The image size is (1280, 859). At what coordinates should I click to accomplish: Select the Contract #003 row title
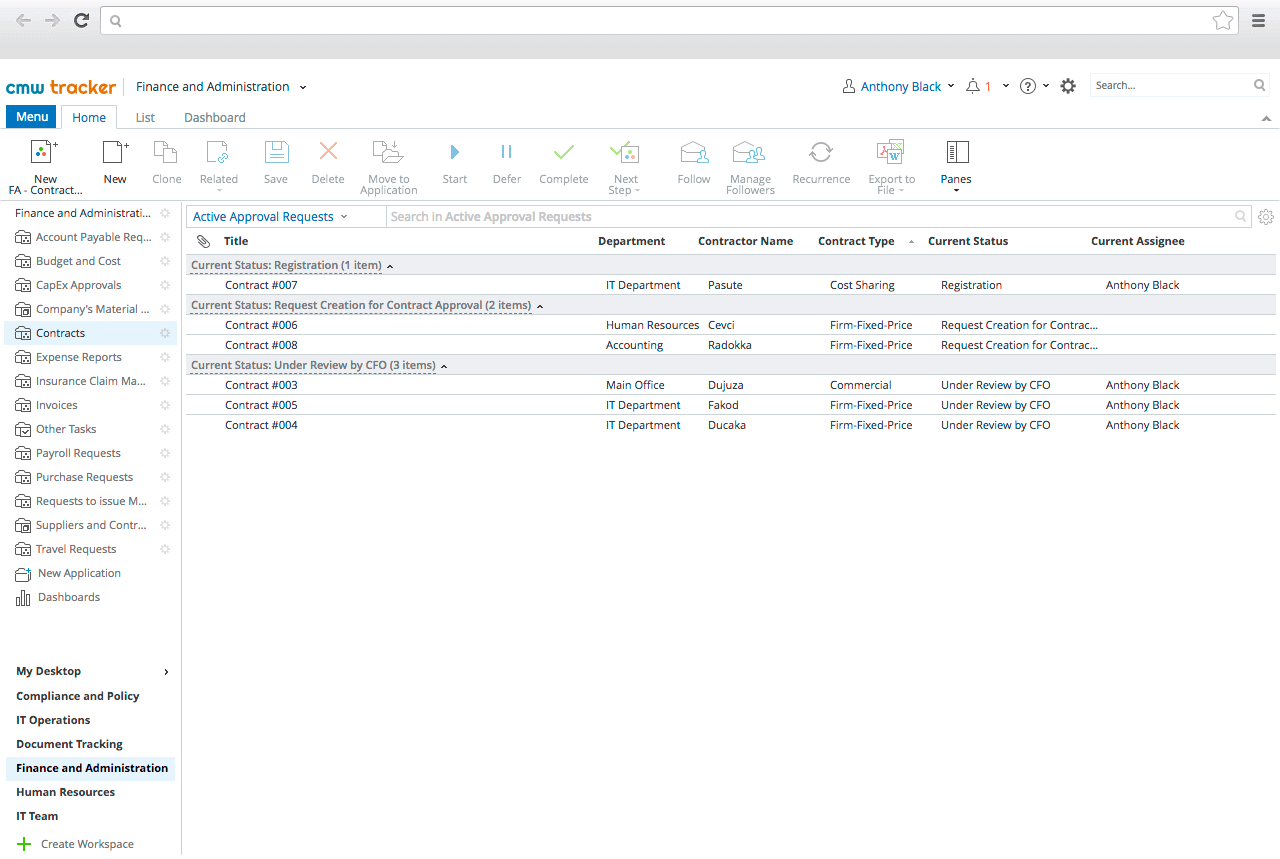coord(261,385)
